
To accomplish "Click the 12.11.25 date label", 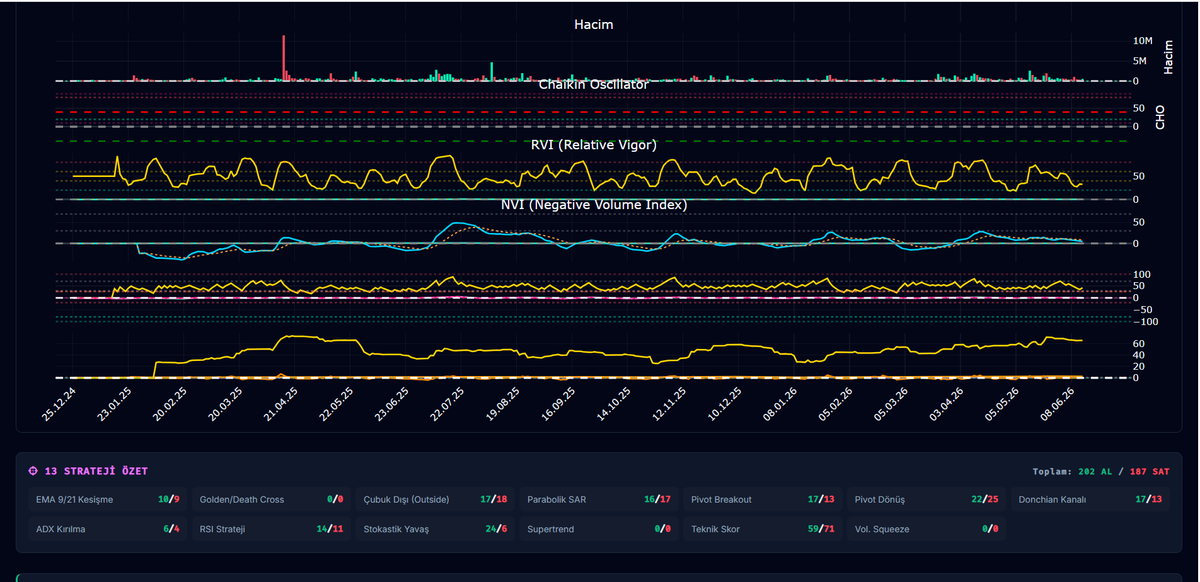I will pos(670,405).
